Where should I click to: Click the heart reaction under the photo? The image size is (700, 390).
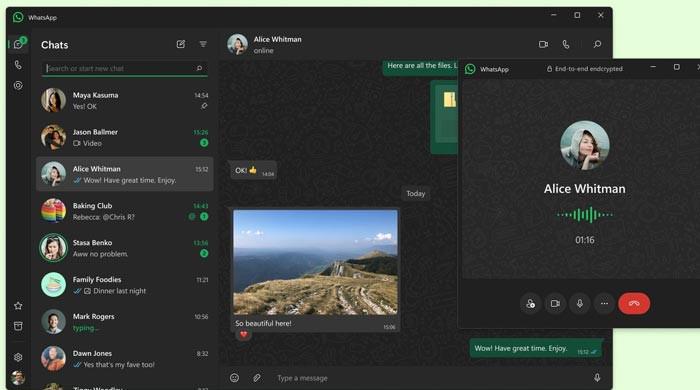pyautogui.click(x=243, y=334)
